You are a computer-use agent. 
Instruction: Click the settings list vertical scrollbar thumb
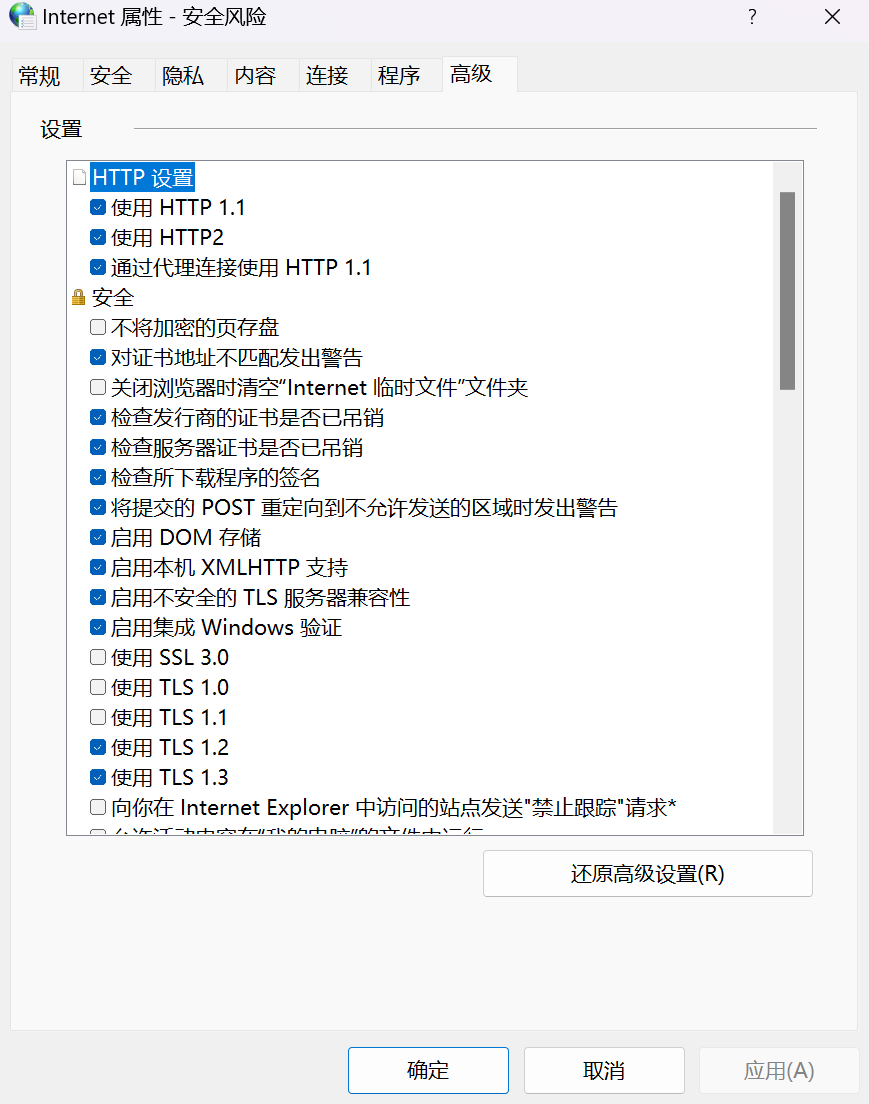787,291
